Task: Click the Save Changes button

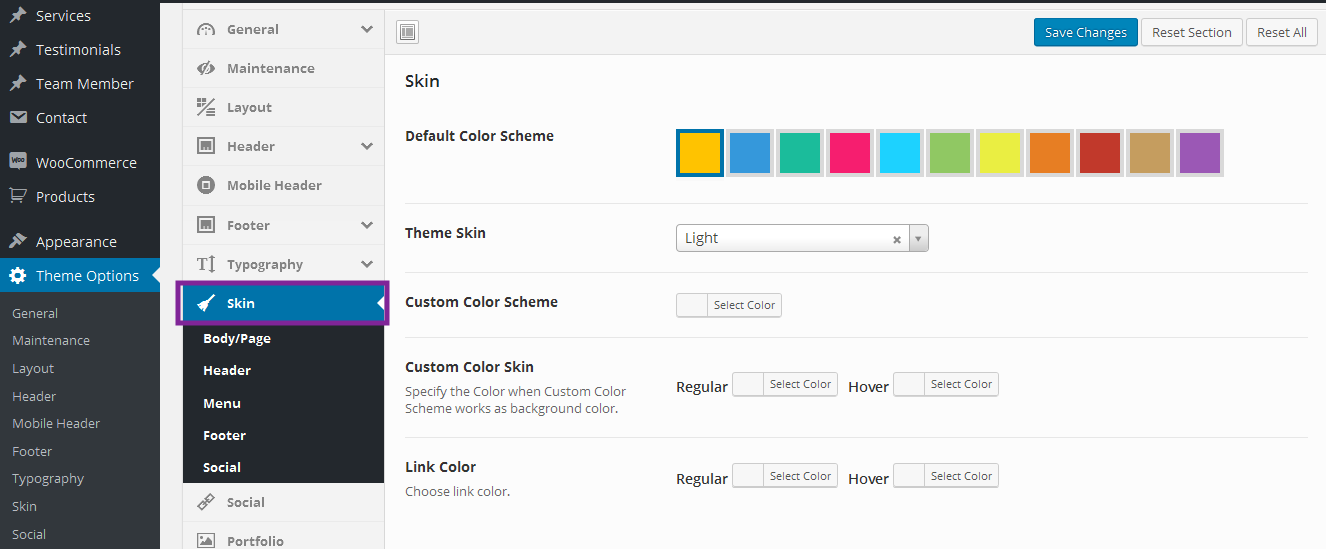Action: tap(1085, 32)
